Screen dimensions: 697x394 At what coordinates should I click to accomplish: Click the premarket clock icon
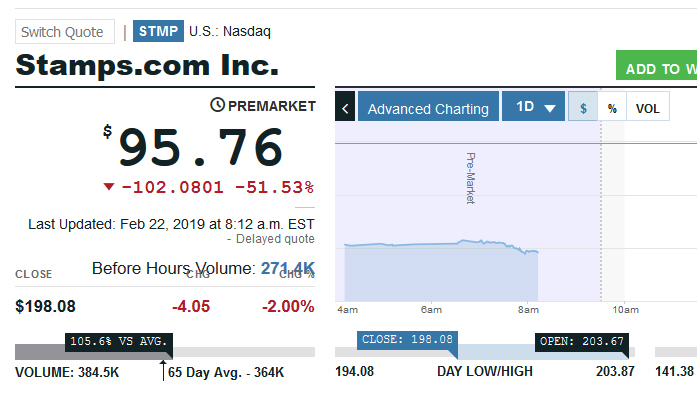pos(217,105)
